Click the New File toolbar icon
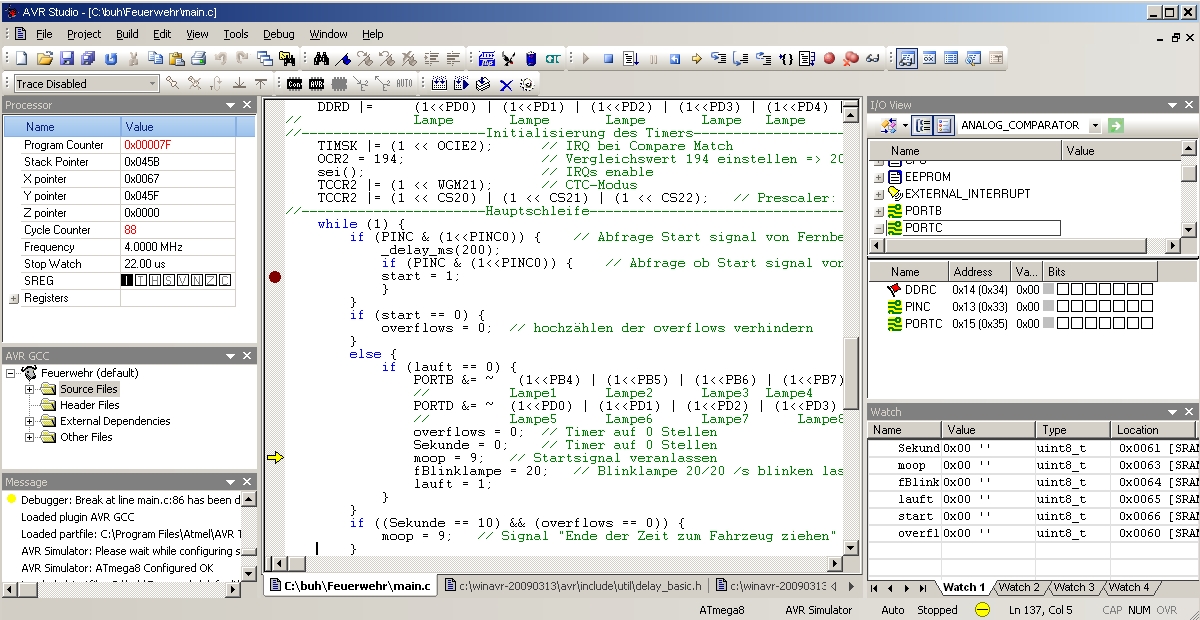1200x620 pixels. coord(21,58)
